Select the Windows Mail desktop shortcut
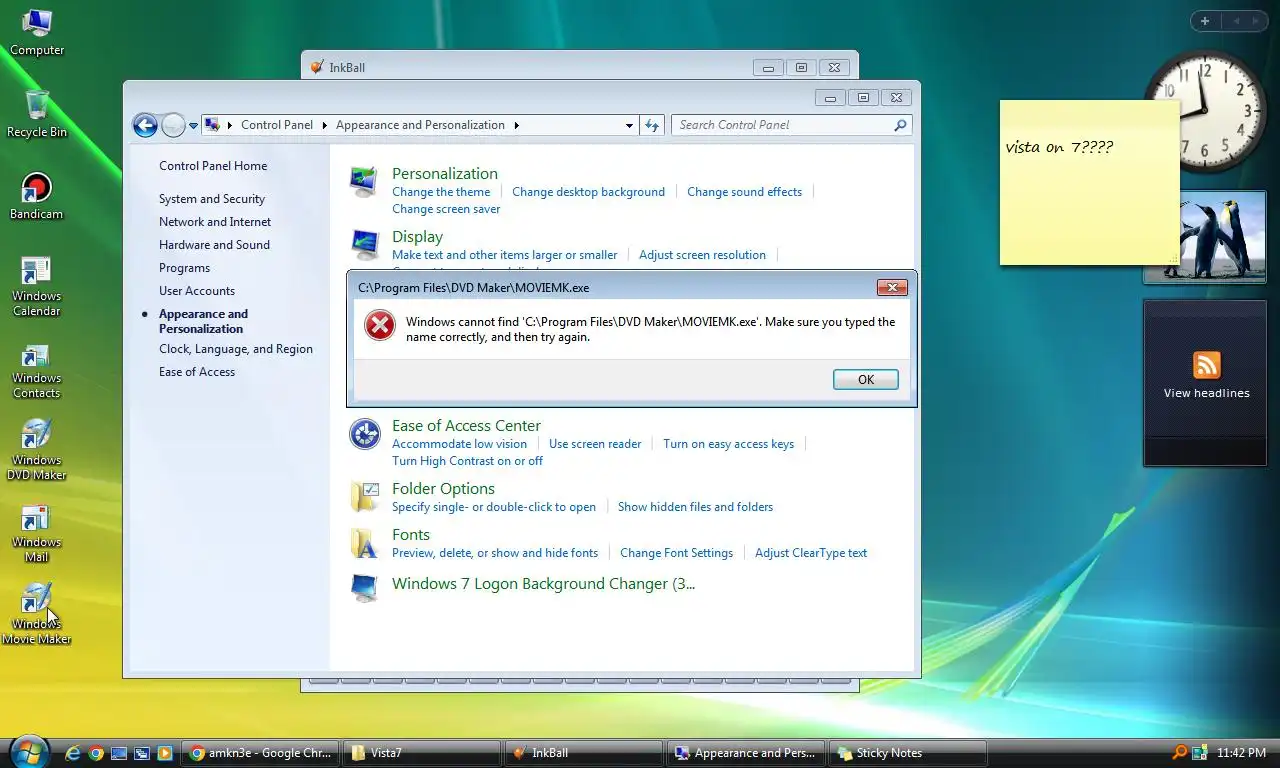Screen dimensions: 1280x768 (x=37, y=533)
